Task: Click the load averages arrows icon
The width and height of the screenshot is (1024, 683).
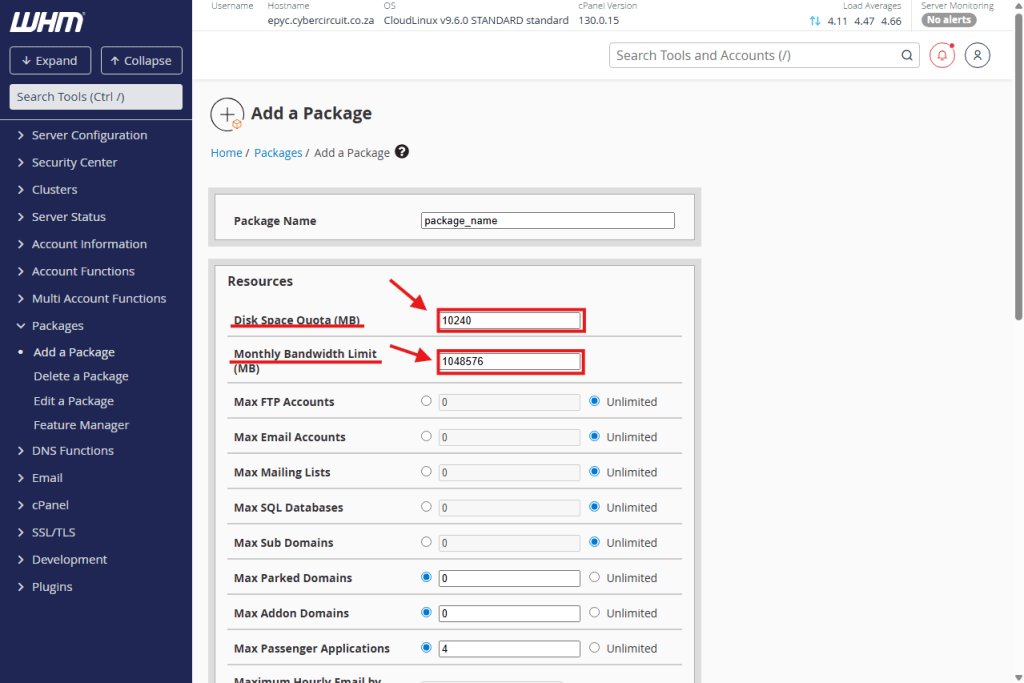Action: tap(815, 21)
